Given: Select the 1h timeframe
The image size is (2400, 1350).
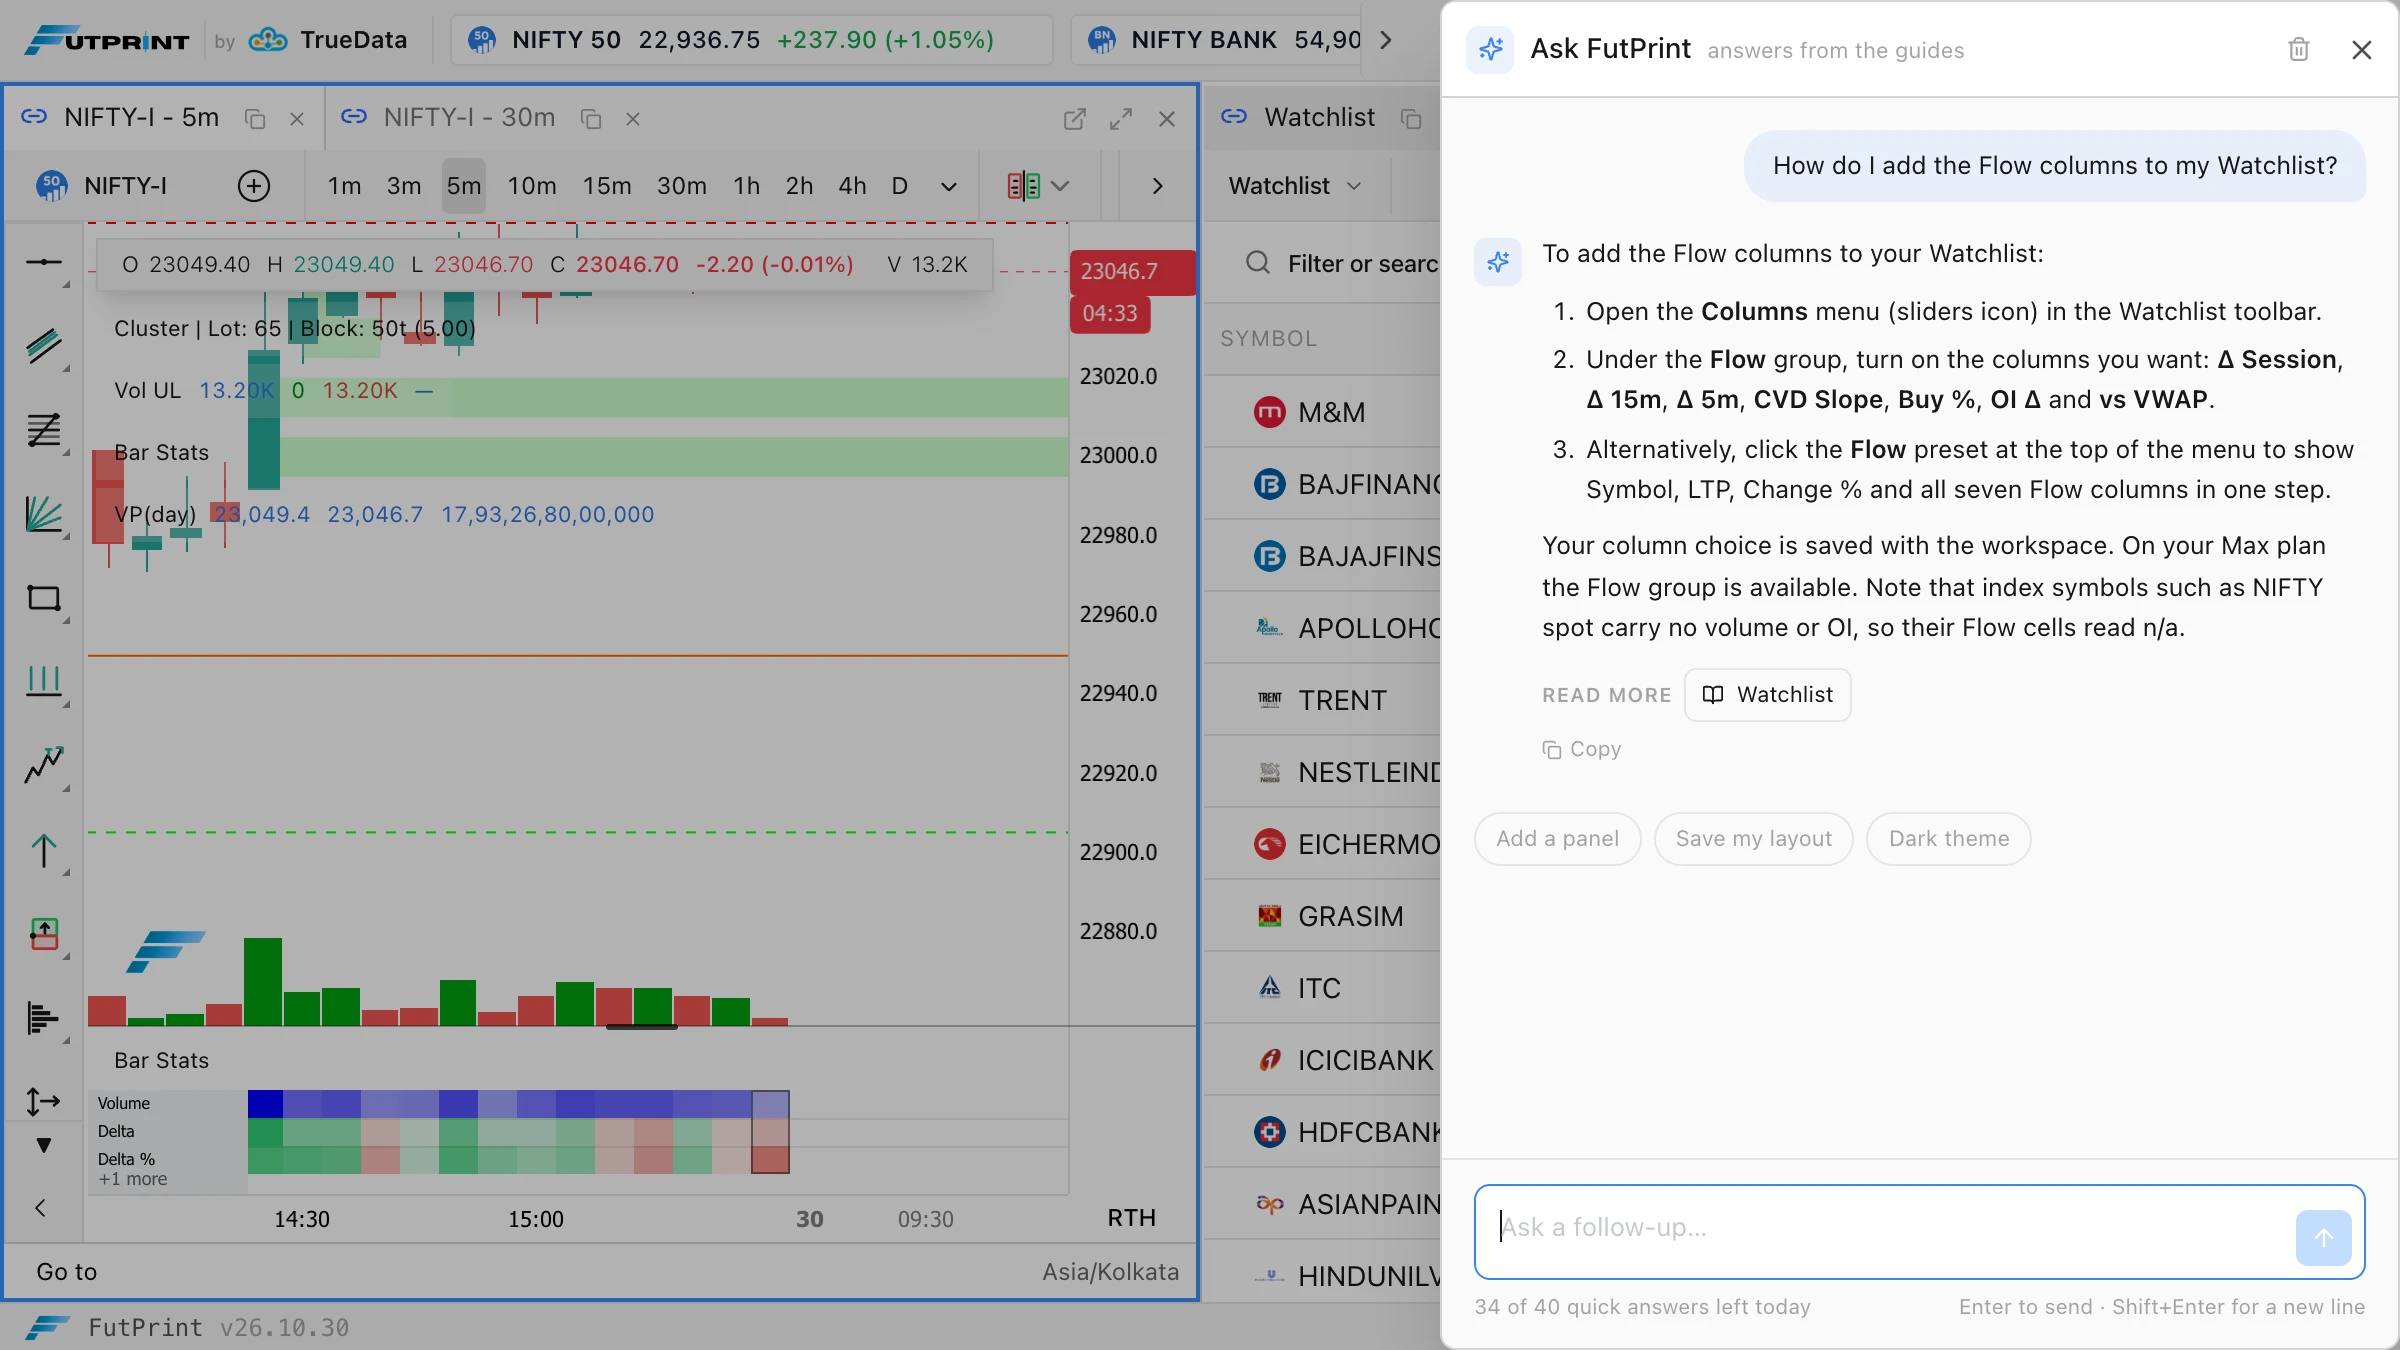Looking at the screenshot, I should point(746,186).
